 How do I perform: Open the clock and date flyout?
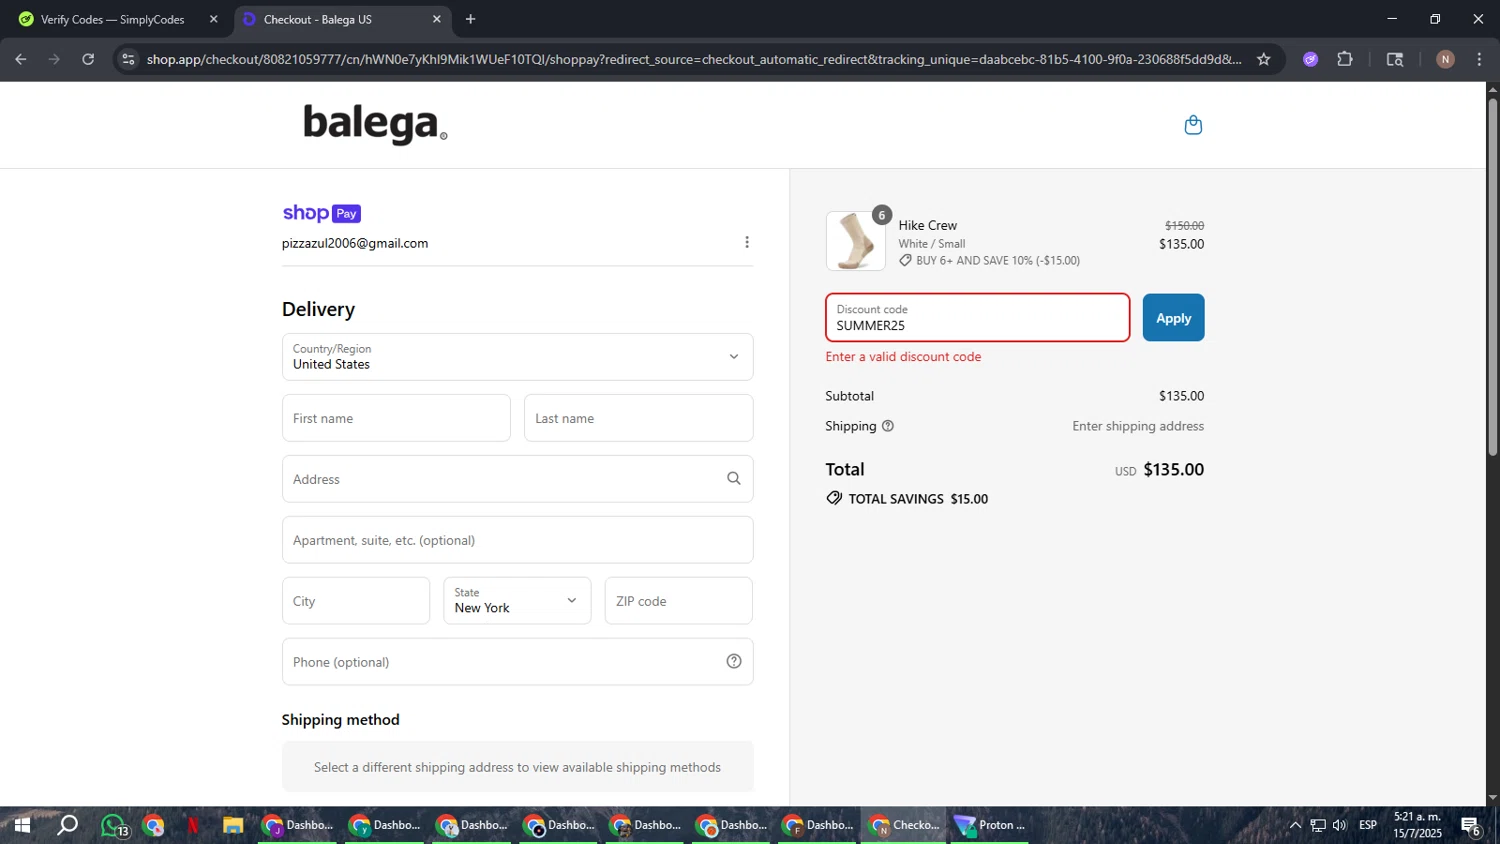pyautogui.click(x=1418, y=826)
